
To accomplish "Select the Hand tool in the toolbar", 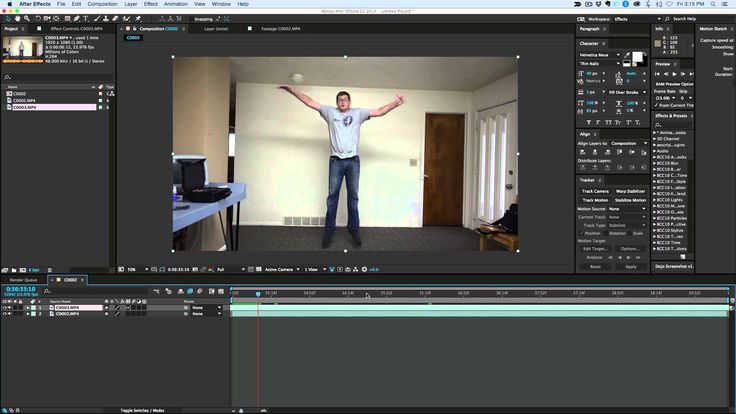I will coord(18,19).
